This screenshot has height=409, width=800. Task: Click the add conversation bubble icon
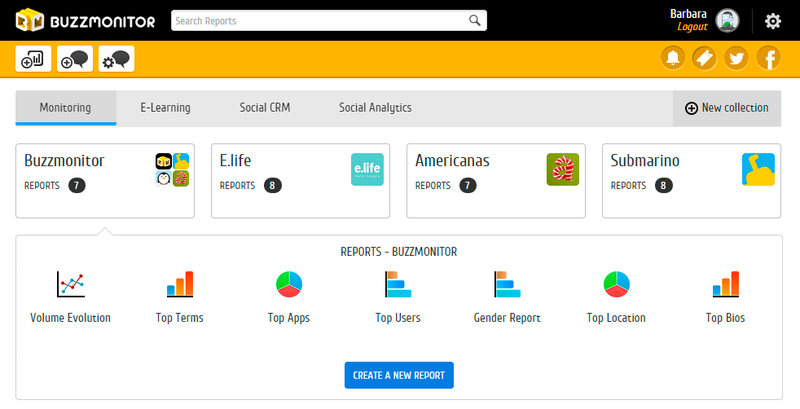[75, 59]
